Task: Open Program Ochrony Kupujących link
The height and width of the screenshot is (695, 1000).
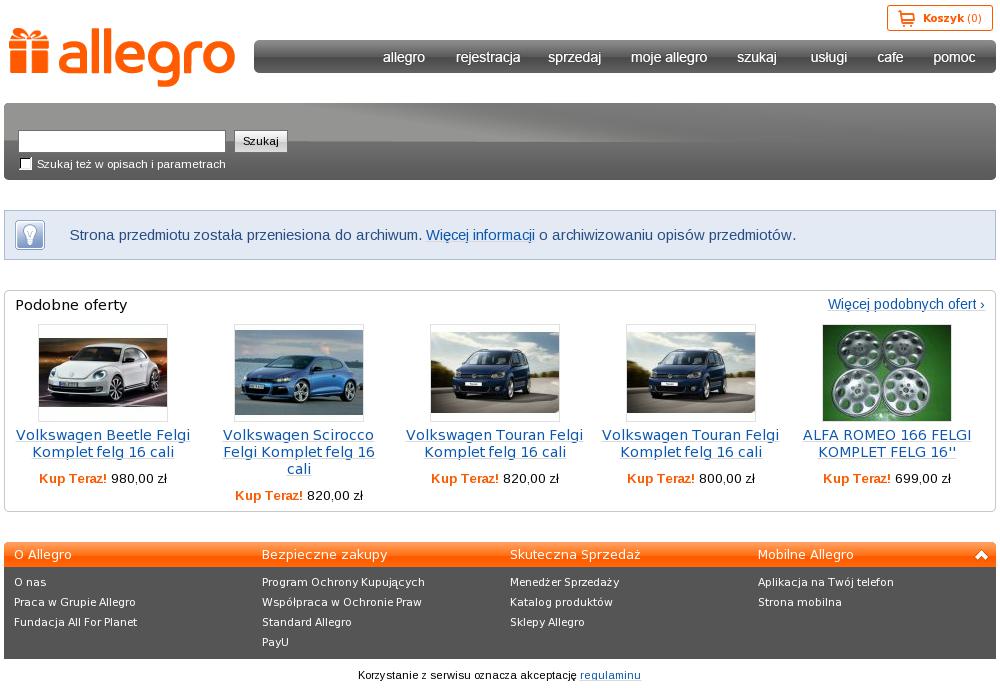Action: pyautogui.click(x=343, y=582)
